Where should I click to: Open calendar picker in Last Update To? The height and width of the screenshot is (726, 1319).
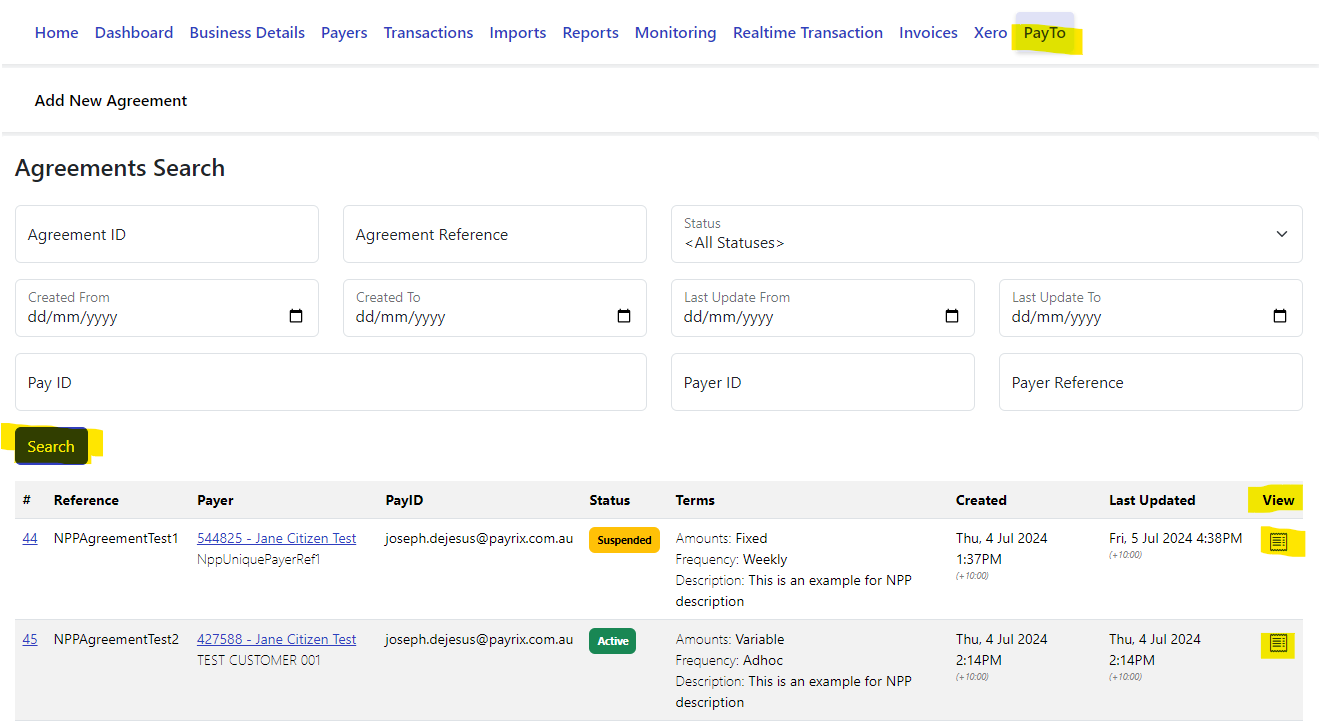(1280, 317)
